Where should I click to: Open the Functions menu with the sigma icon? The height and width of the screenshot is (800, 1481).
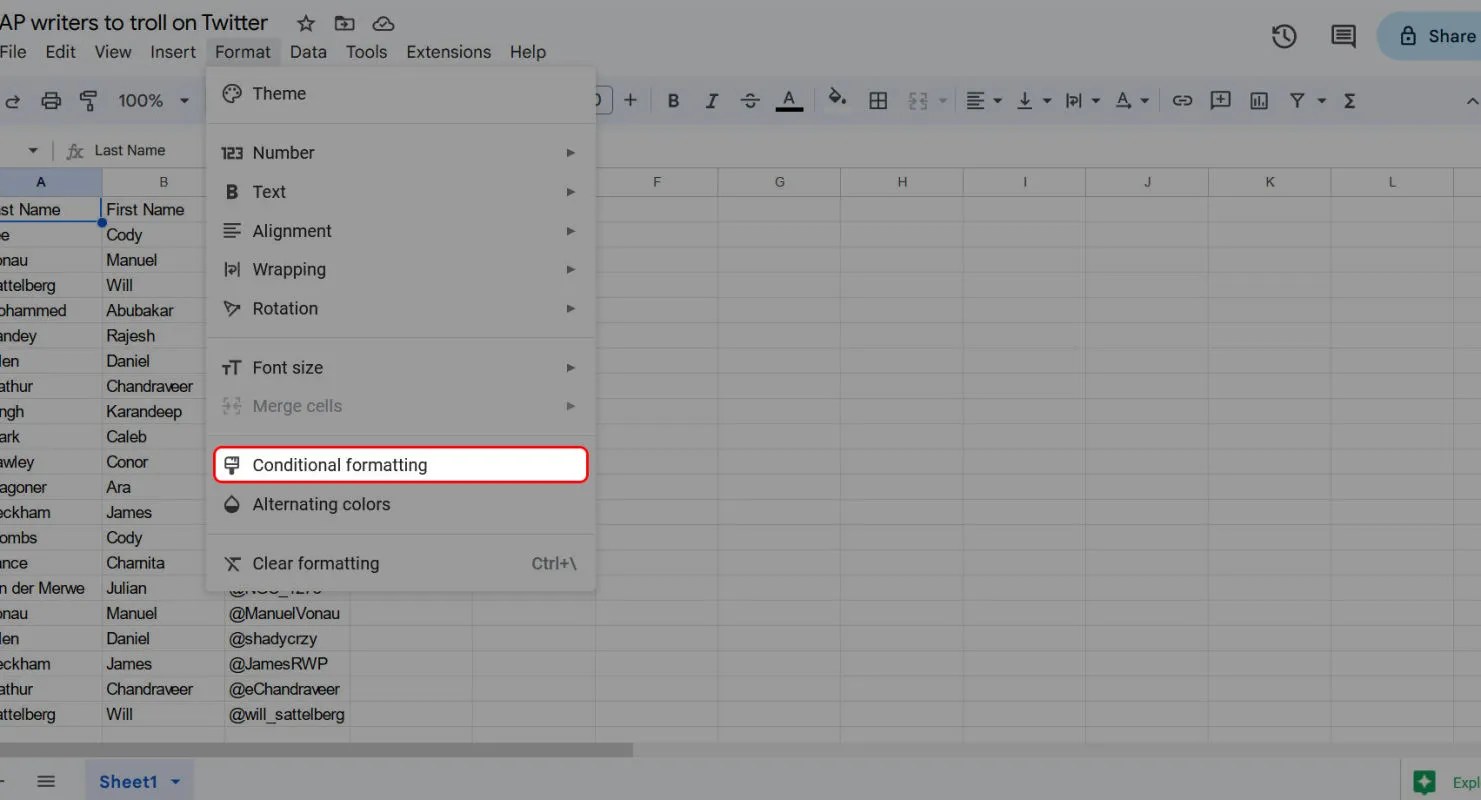click(x=1350, y=100)
